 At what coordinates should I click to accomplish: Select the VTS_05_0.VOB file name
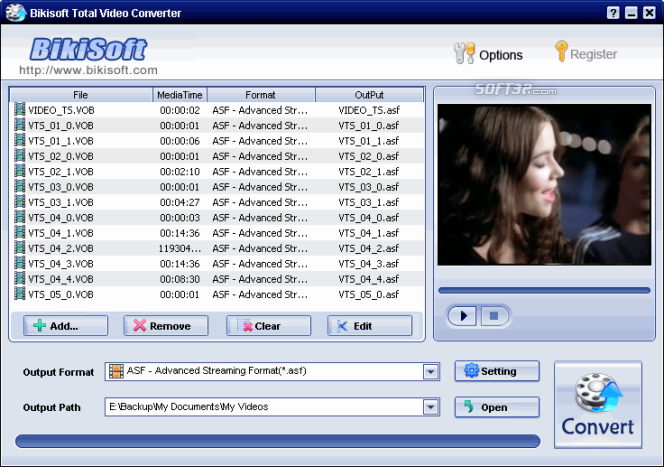coord(61,295)
